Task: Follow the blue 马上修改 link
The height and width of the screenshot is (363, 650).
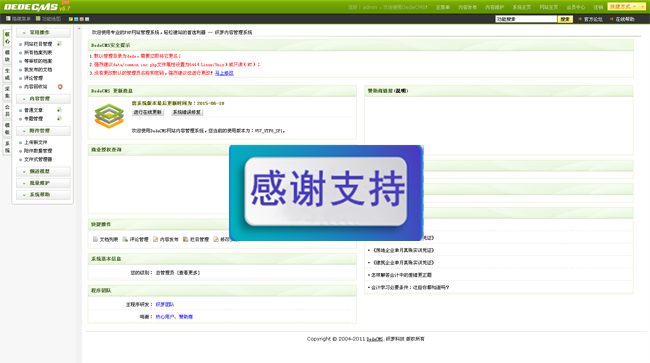Action: (224, 73)
